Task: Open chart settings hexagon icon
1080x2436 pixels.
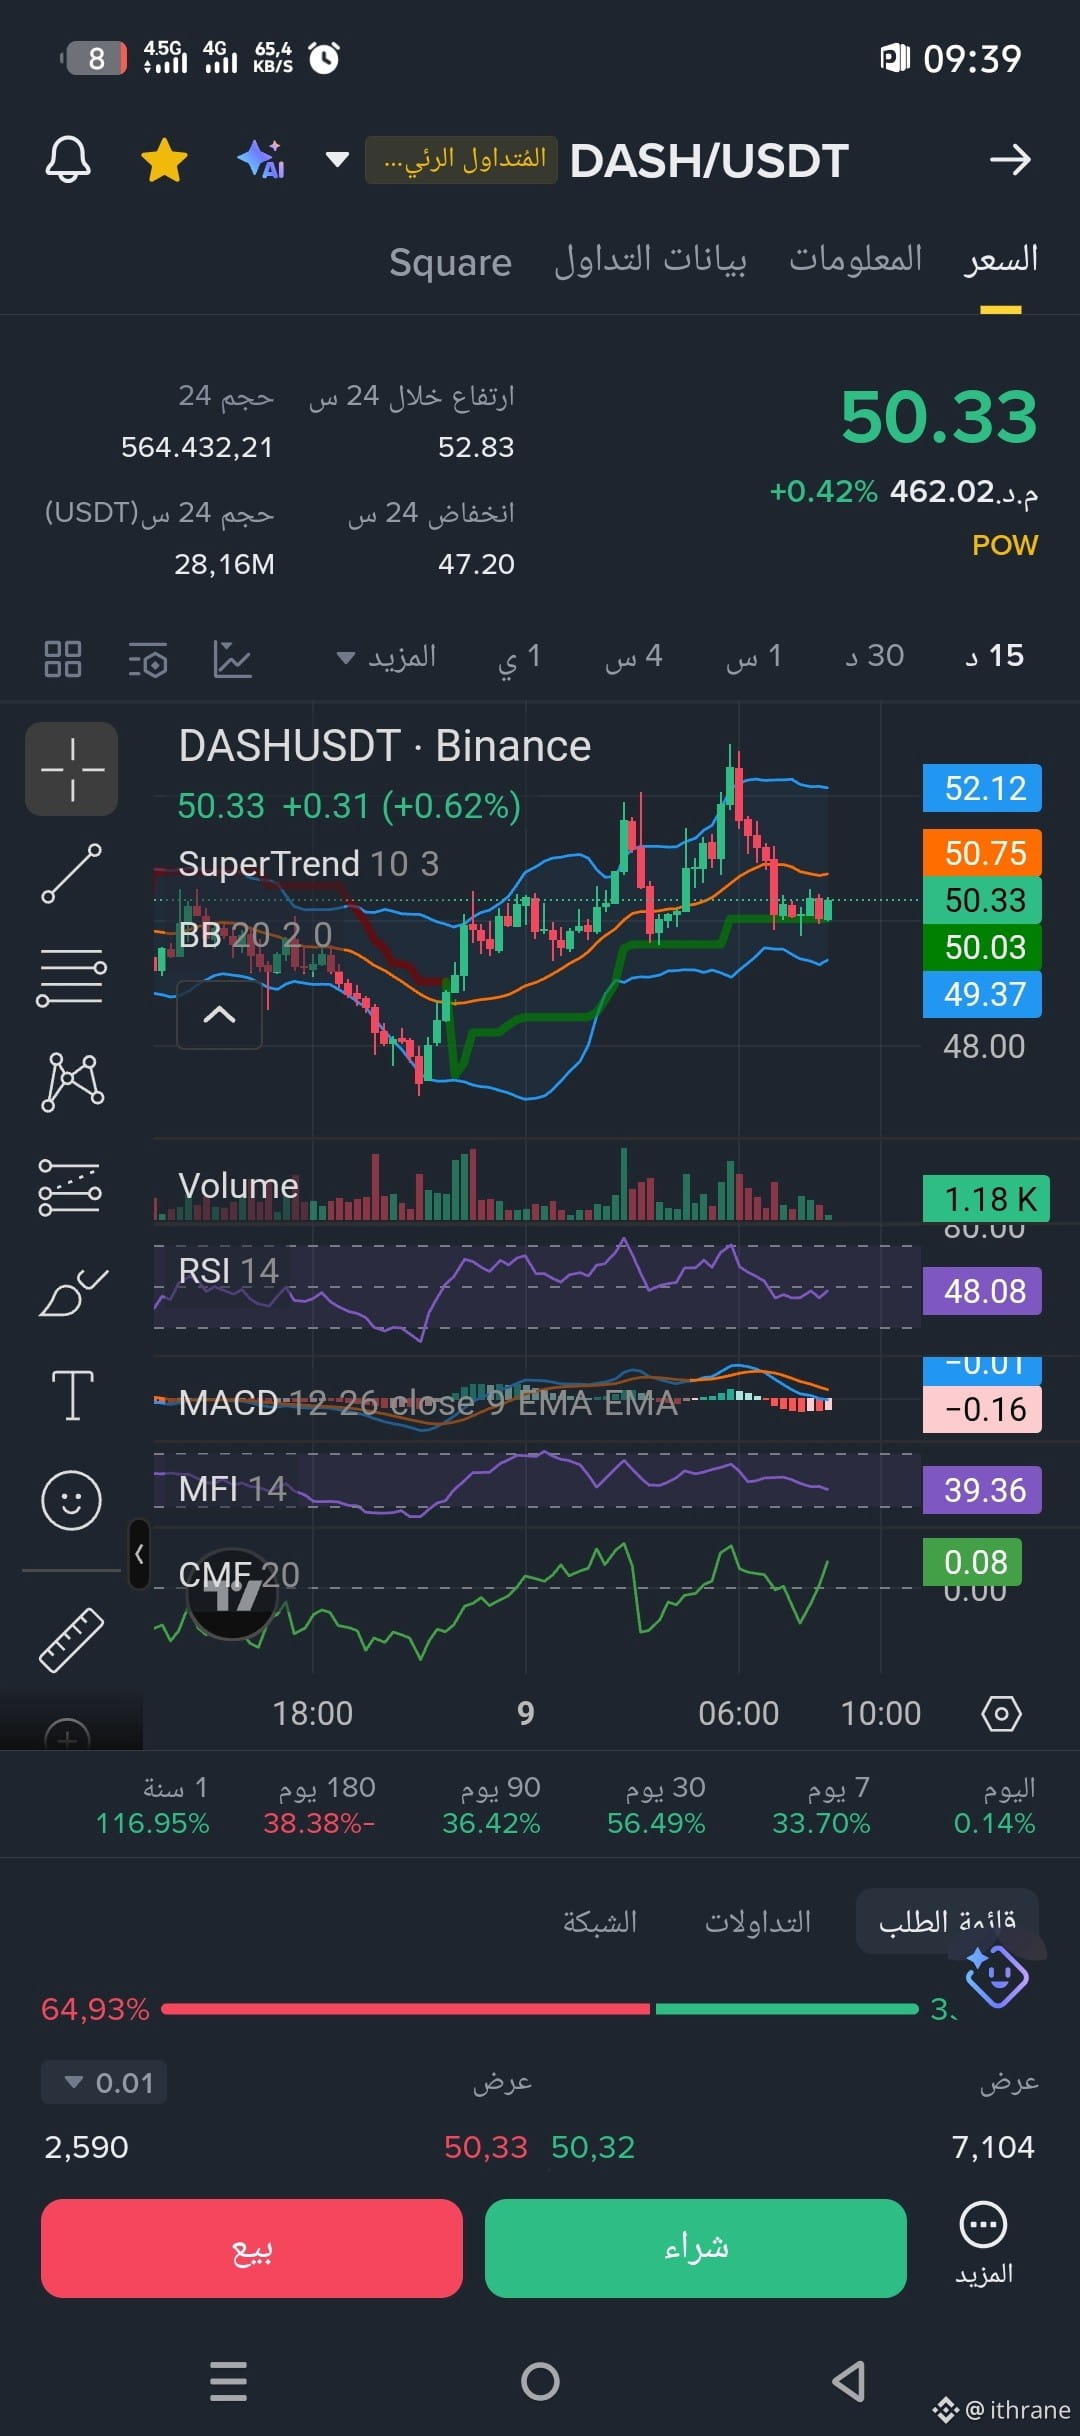Action: (x=1001, y=1713)
